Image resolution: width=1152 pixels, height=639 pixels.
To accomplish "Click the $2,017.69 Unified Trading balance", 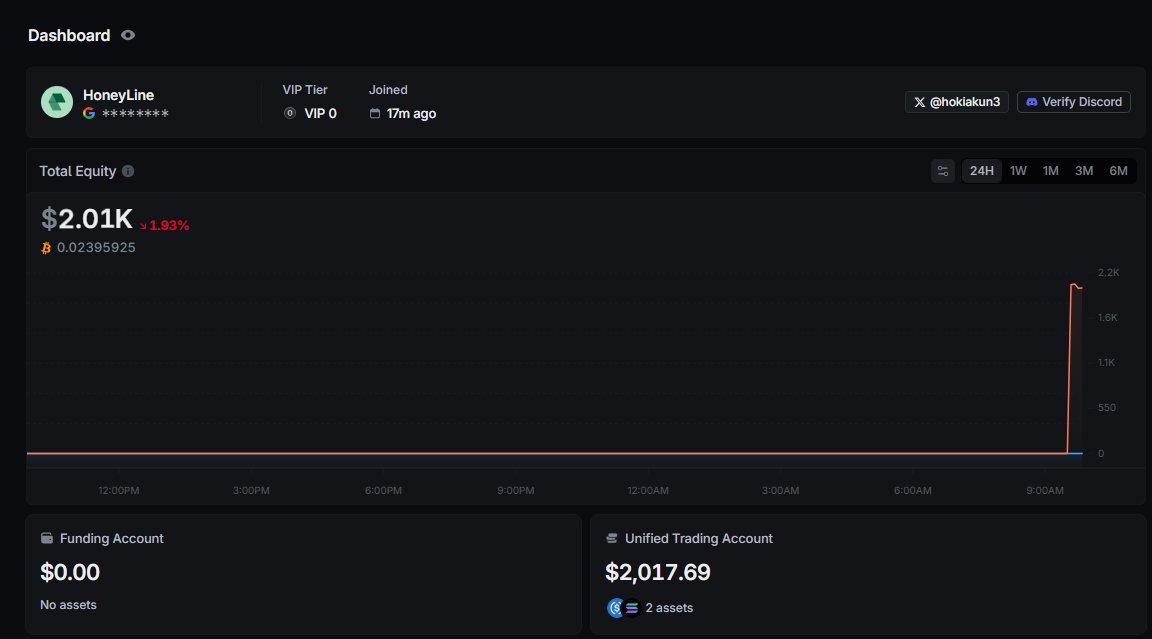I will (658, 572).
